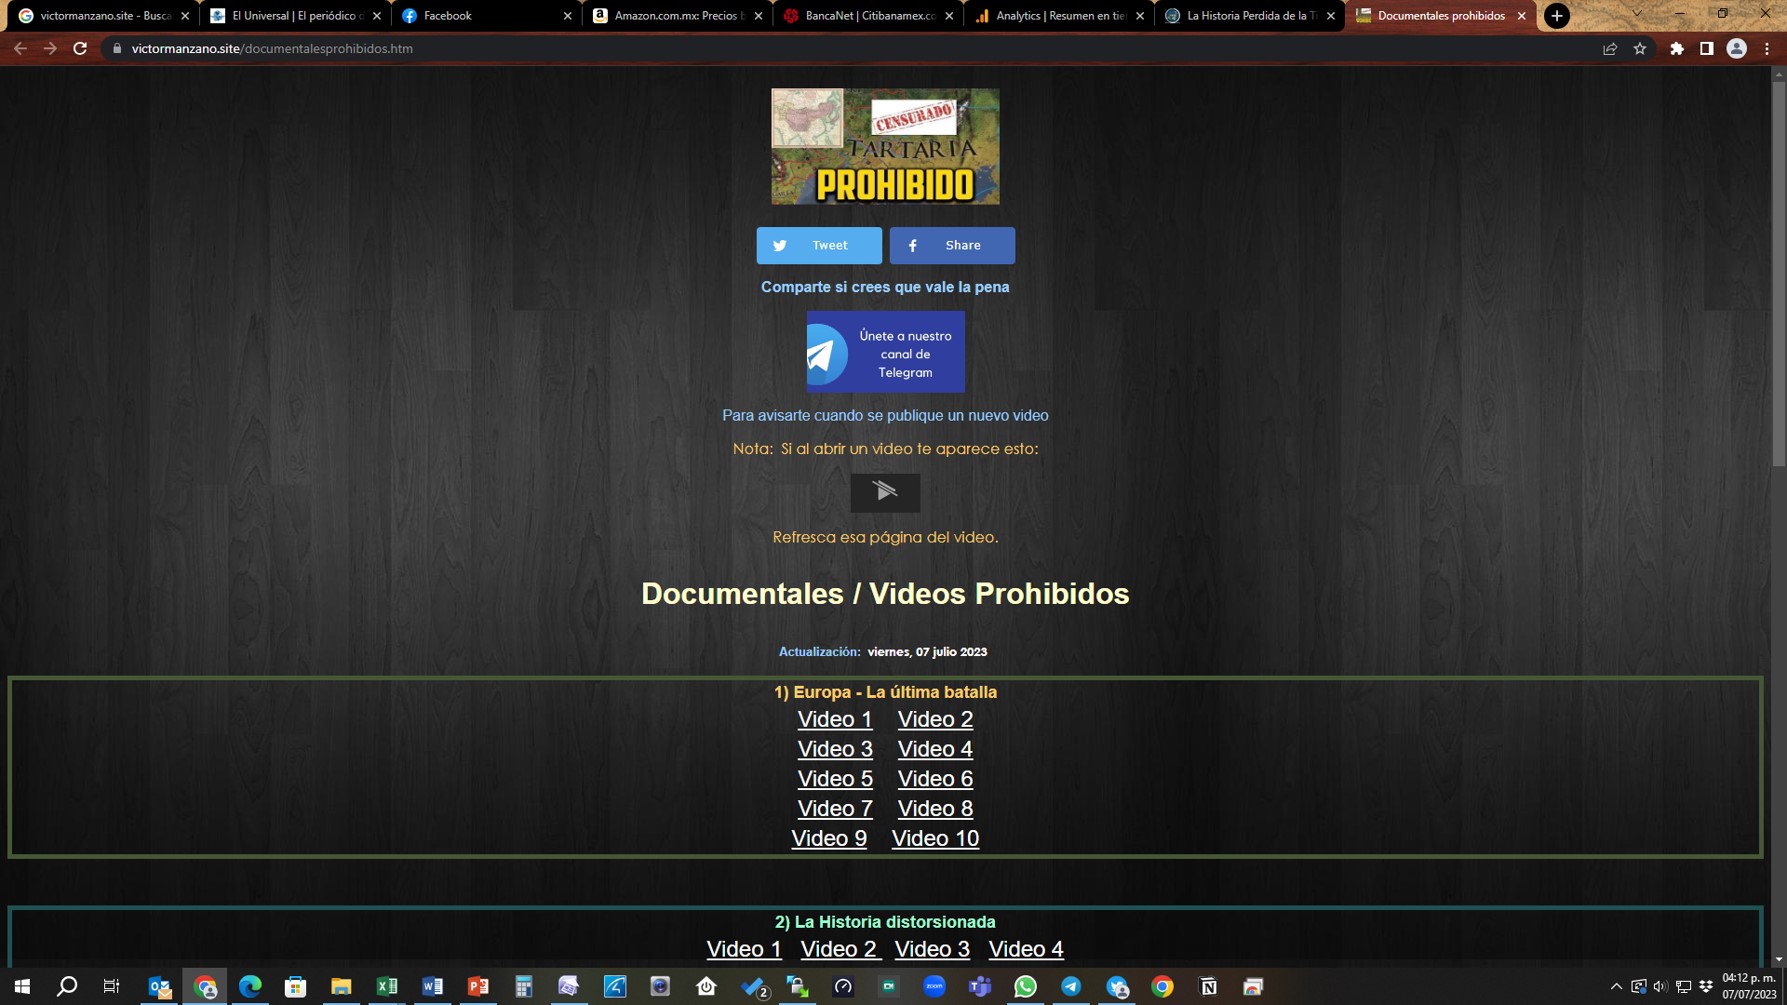Click the Facebook Share button
Screen dimensions: 1787x1005
[x=951, y=245]
